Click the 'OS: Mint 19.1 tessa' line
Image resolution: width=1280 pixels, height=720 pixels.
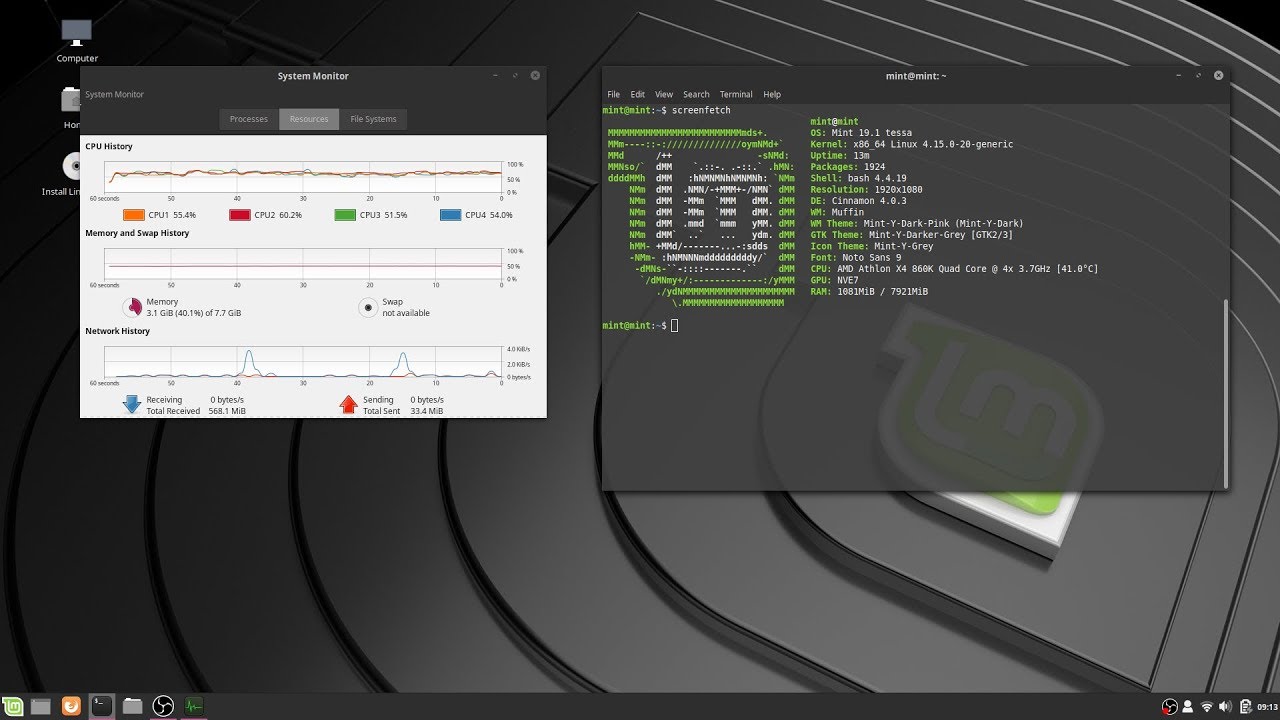point(861,133)
